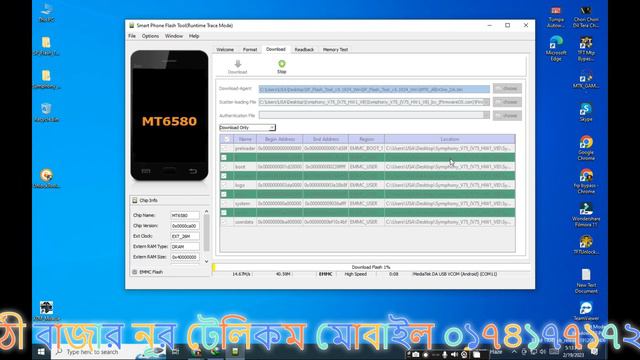
Task: Open the Recycle Bin desktop icon
Action: pos(47,112)
